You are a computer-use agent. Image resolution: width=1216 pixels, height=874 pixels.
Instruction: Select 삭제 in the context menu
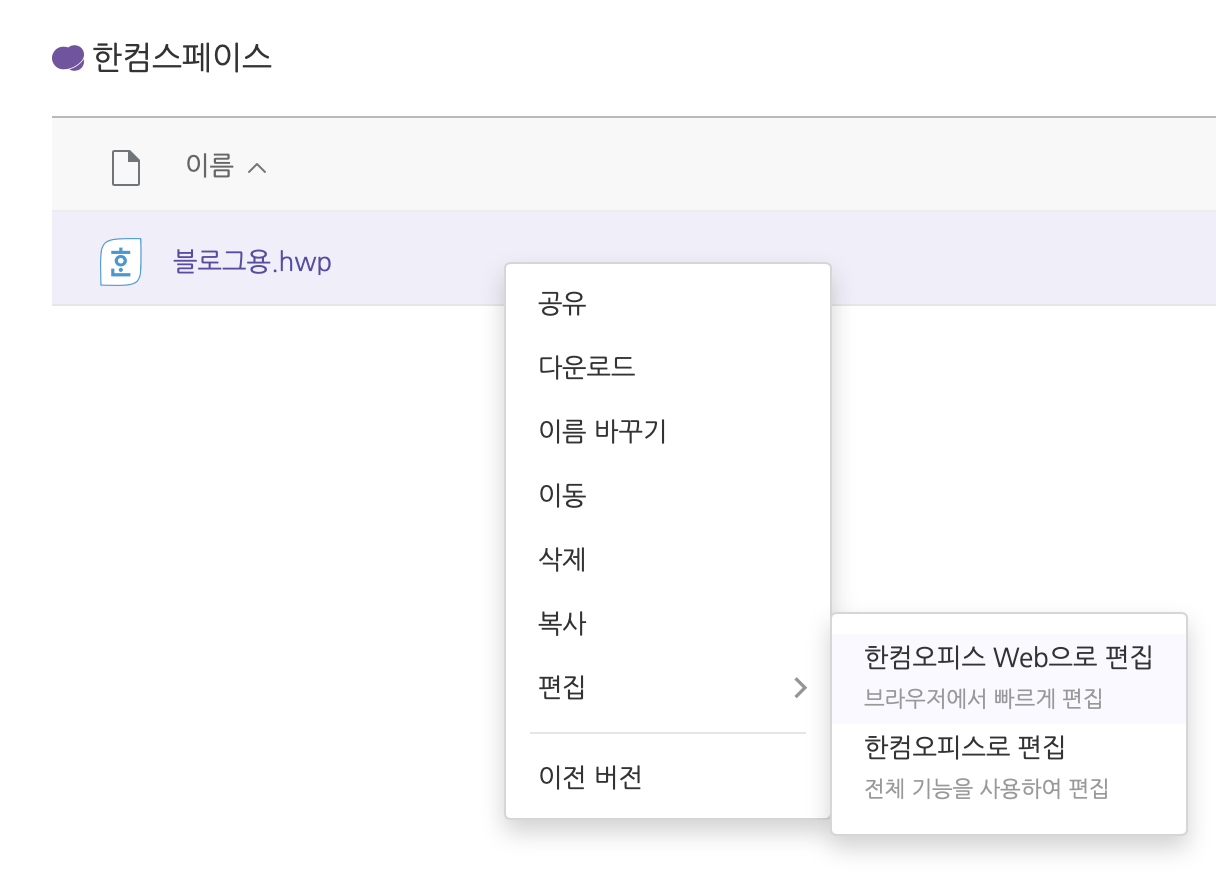668,559
